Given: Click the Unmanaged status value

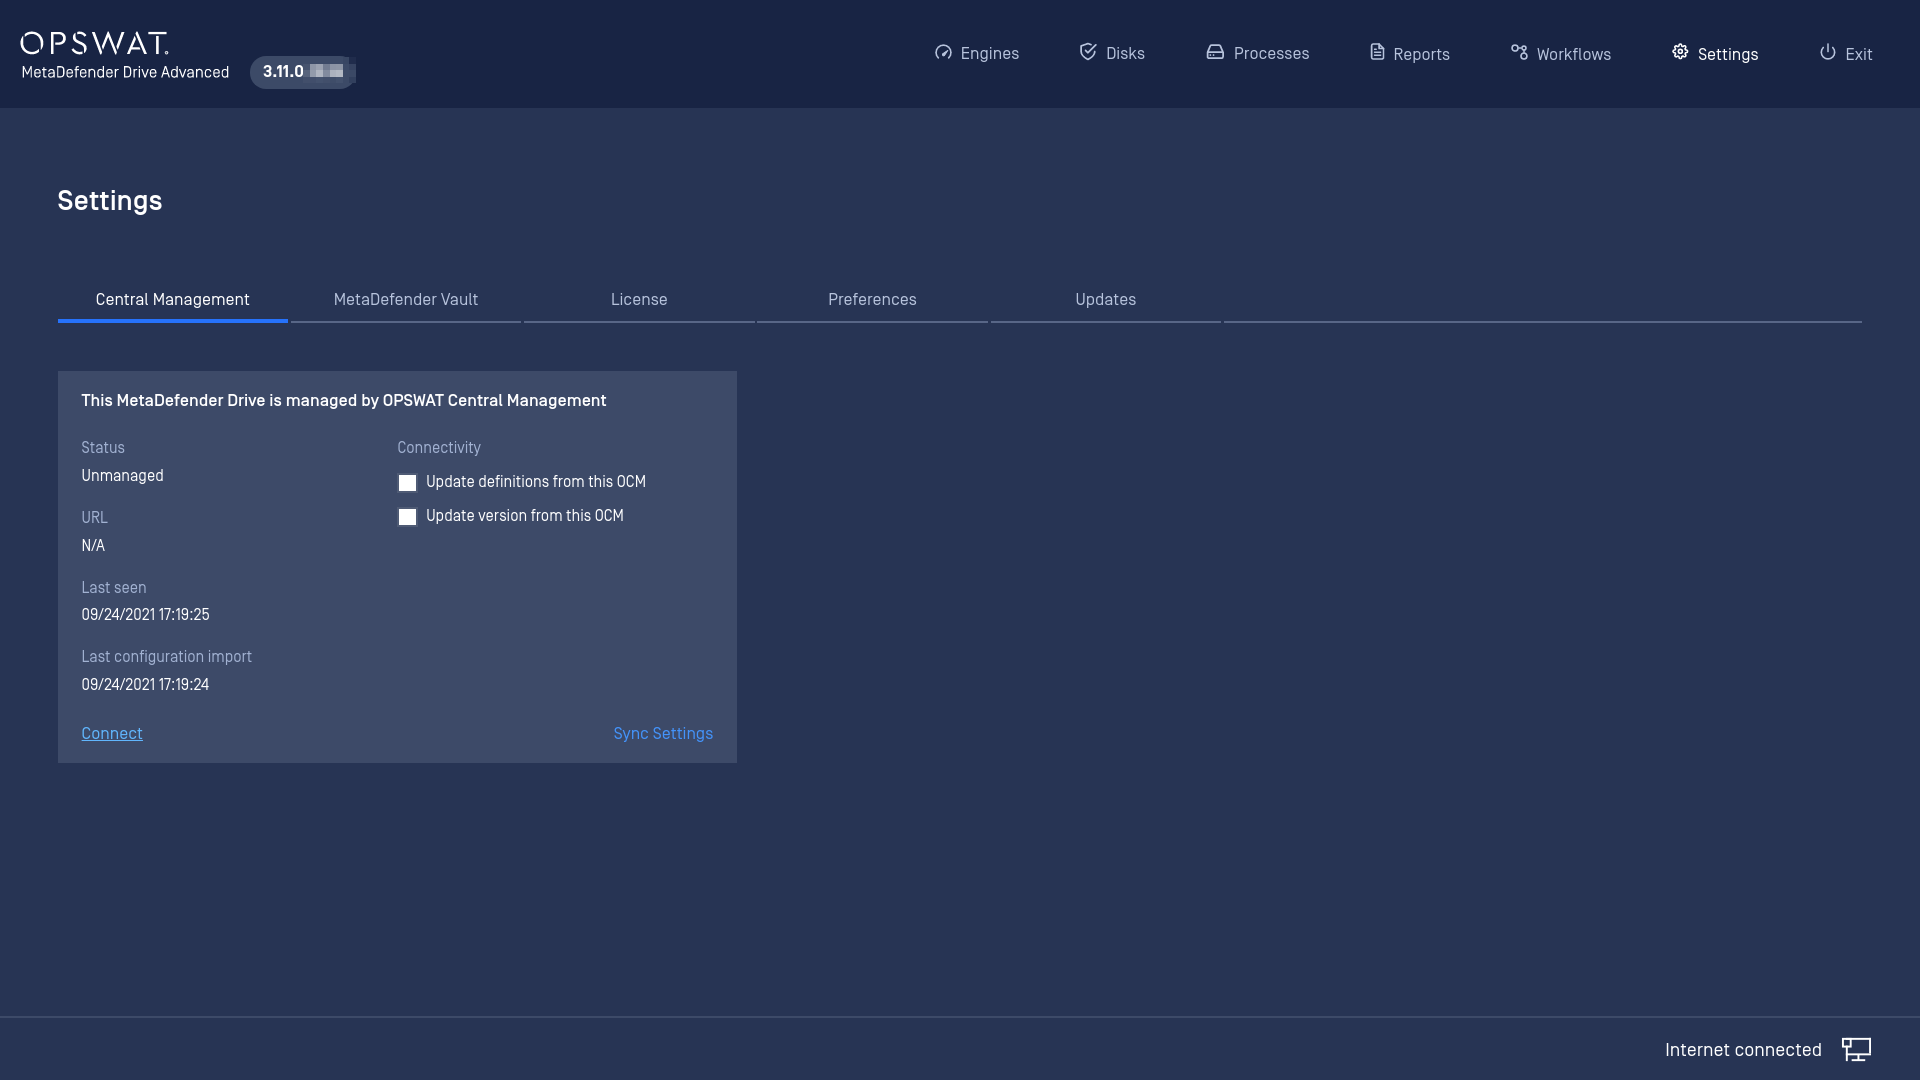Looking at the screenshot, I should [x=122, y=476].
